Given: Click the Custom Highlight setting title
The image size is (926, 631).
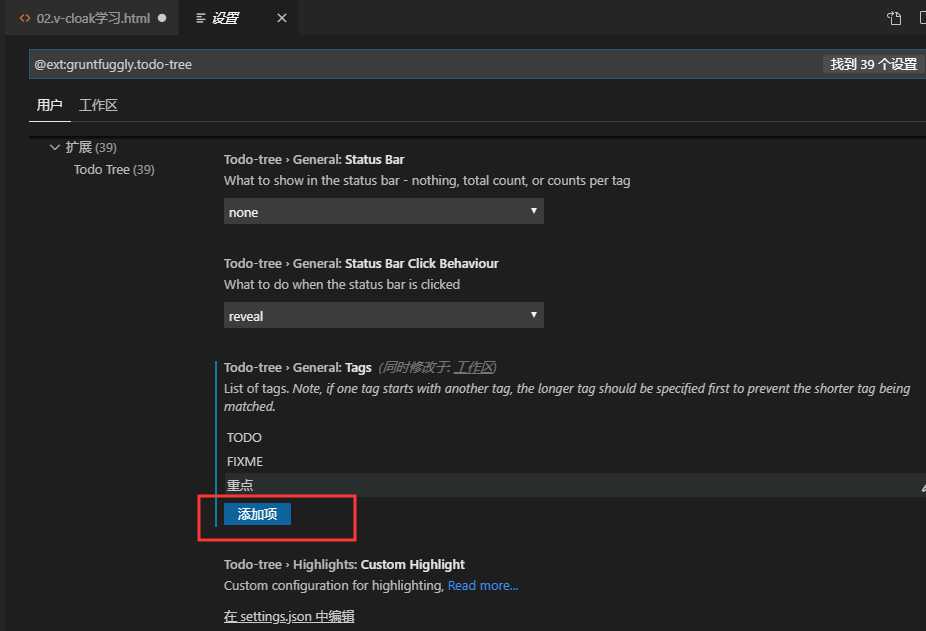Looking at the screenshot, I should click(344, 564).
